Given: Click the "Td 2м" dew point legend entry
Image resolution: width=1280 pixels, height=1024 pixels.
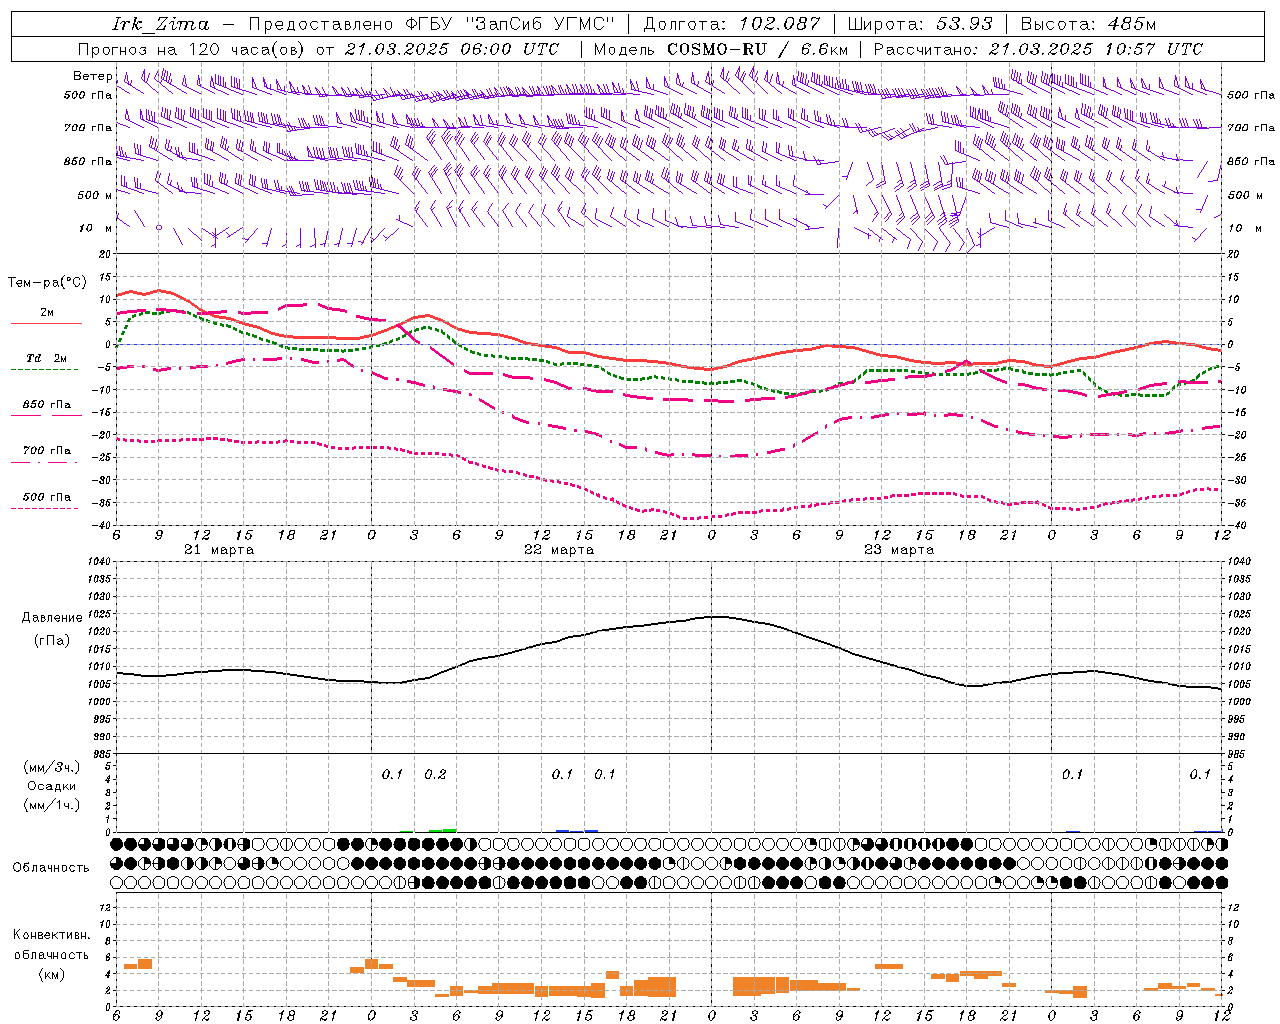Looking at the screenshot, I should click(x=46, y=358).
